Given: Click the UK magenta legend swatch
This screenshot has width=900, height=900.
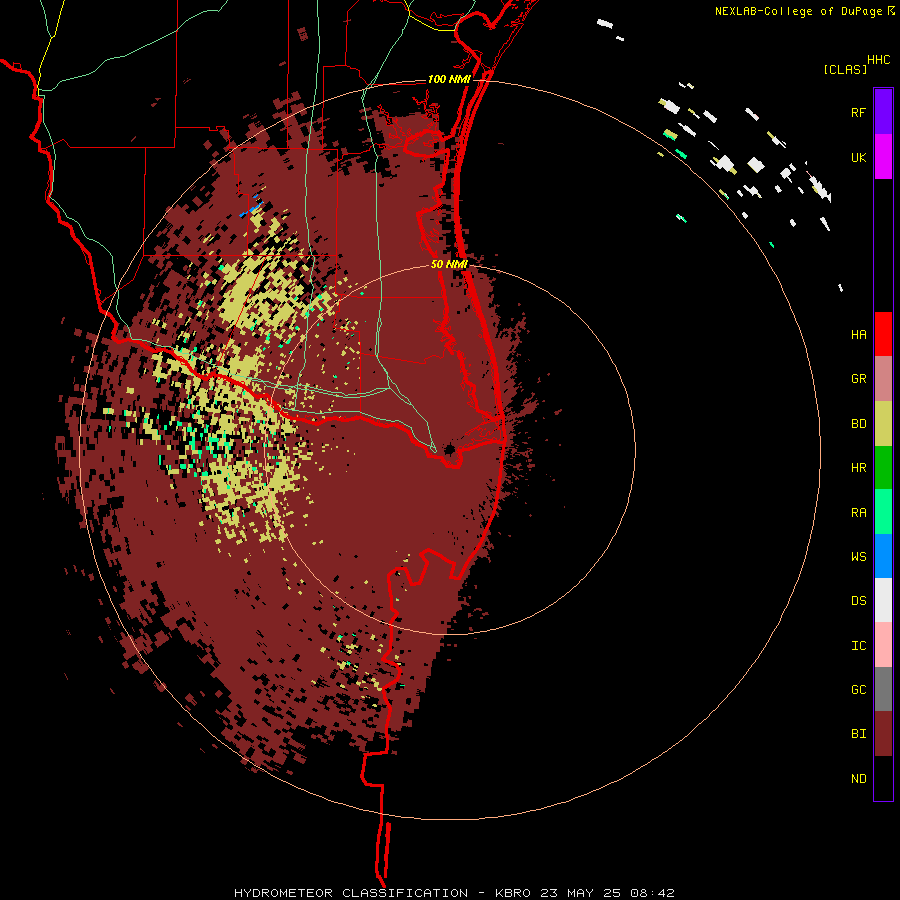Looking at the screenshot, I should (x=883, y=156).
